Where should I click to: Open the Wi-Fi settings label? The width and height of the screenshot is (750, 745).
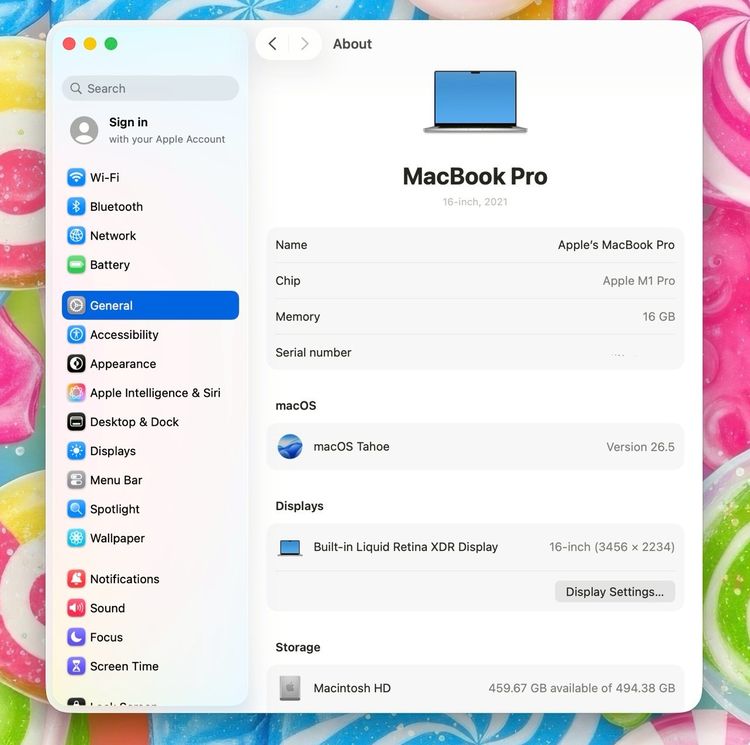[105, 177]
